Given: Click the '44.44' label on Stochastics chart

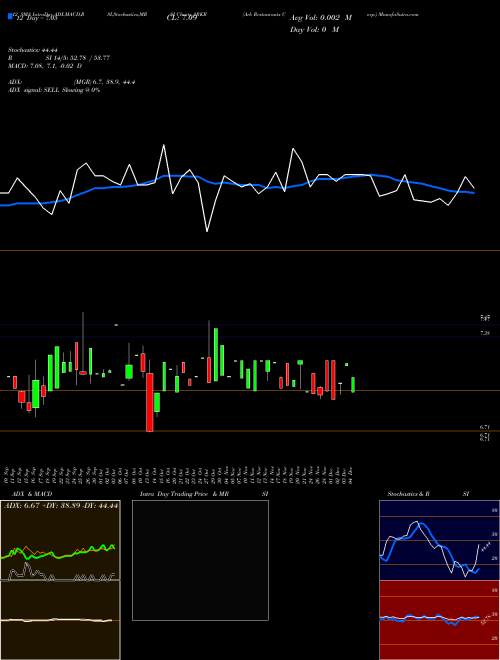Looking at the screenshot, I should coord(486,548).
